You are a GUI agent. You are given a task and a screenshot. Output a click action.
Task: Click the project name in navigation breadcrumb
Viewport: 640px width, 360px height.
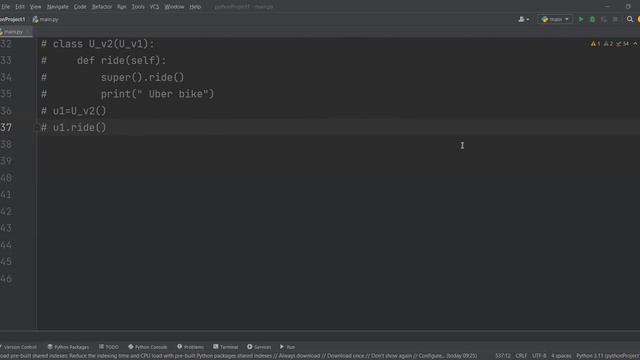[x=12, y=19]
